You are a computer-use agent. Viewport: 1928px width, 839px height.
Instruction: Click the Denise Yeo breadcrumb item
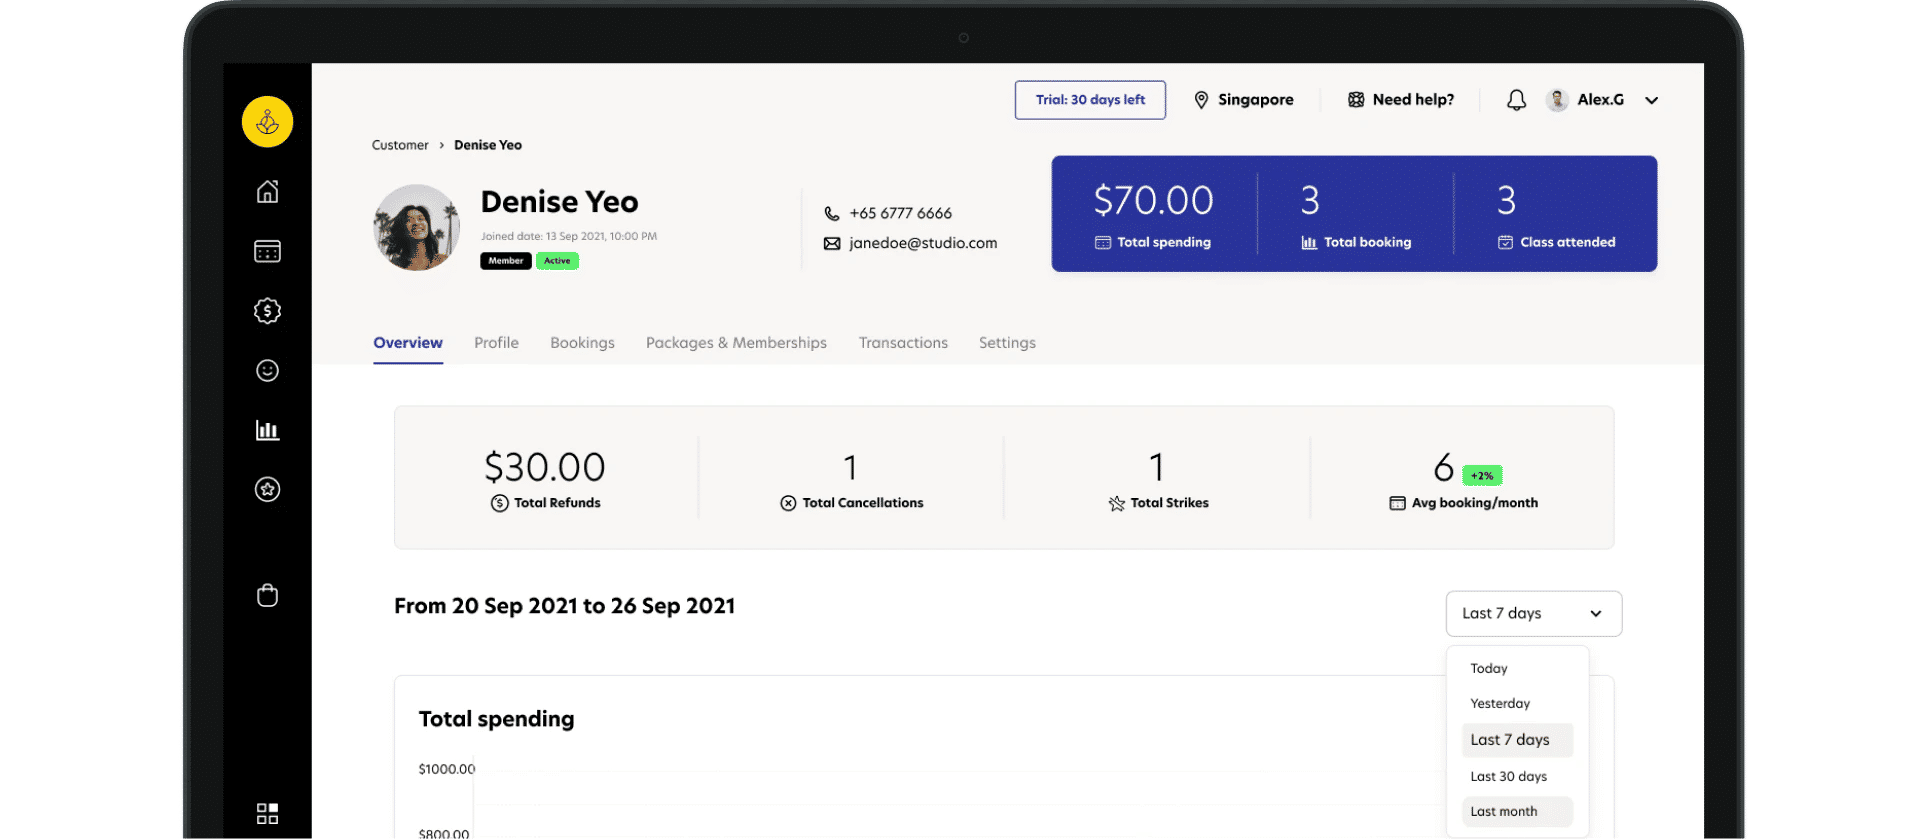[488, 145]
